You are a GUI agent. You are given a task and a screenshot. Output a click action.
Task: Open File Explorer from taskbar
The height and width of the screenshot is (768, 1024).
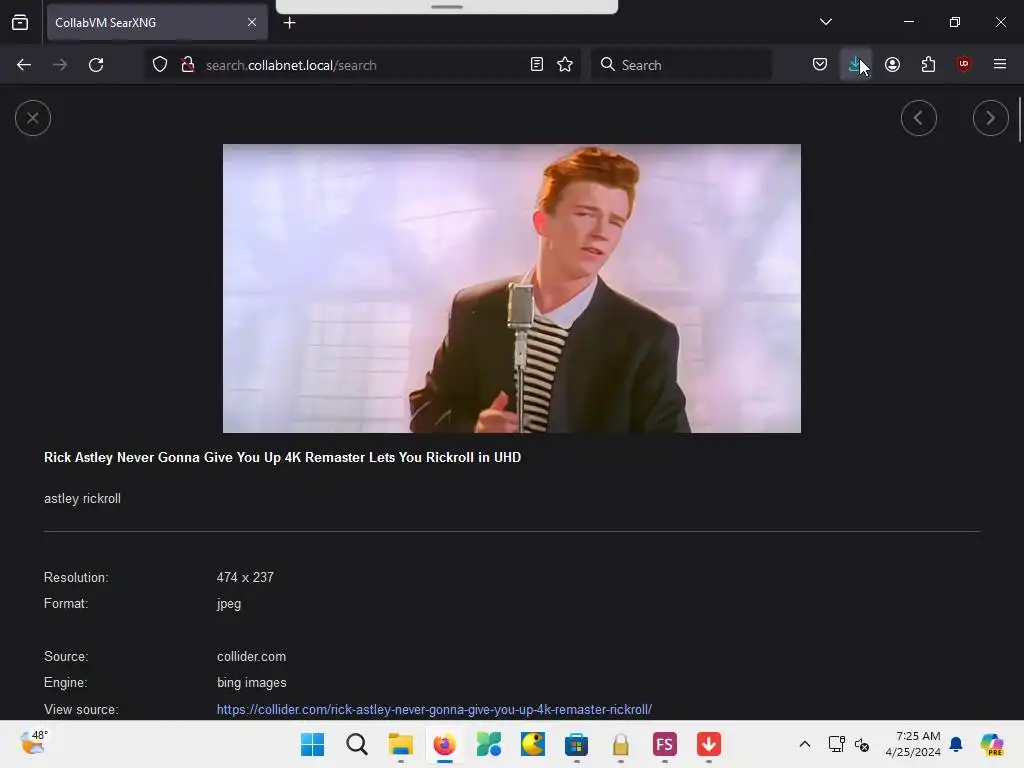[400, 744]
